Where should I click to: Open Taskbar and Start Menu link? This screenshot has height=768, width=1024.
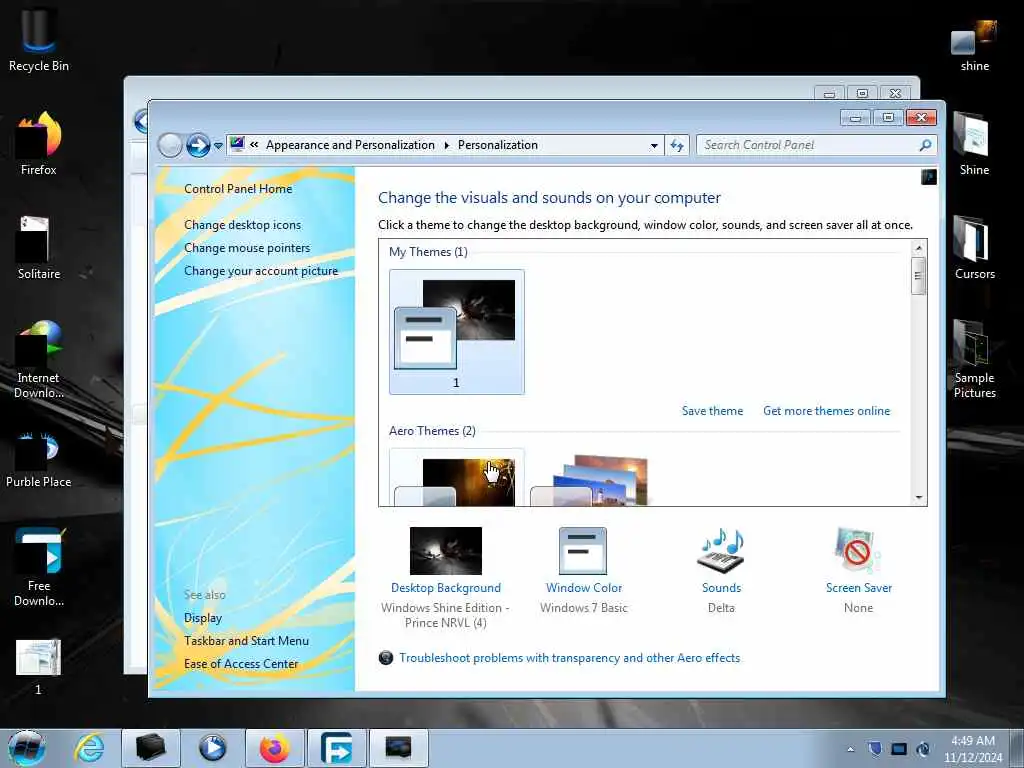pos(246,641)
